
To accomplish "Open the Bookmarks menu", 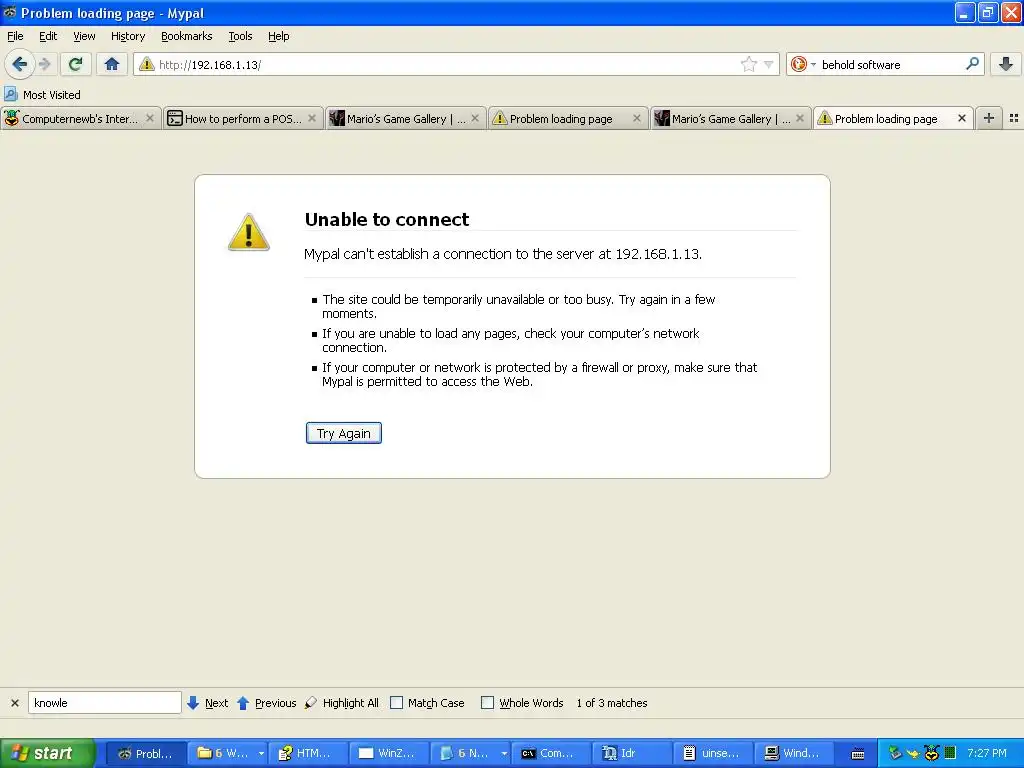I will 186,36.
